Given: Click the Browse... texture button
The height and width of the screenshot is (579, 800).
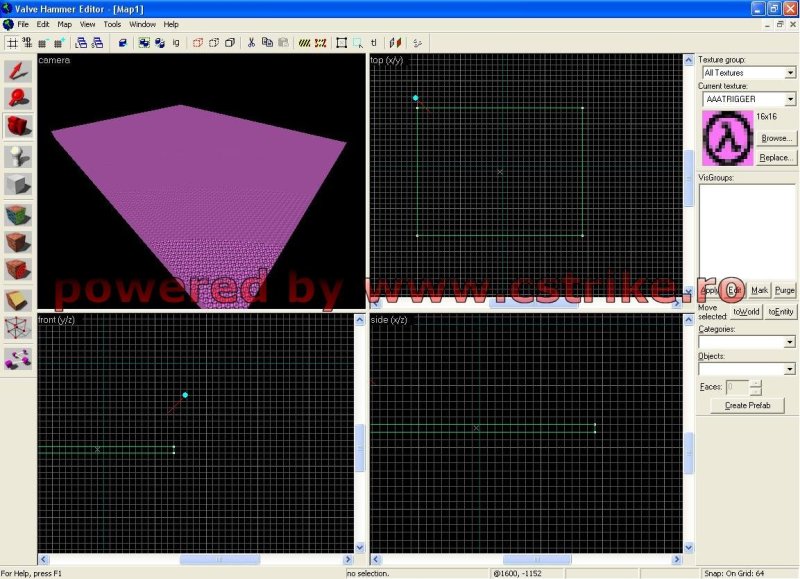Looking at the screenshot, I should 776,138.
